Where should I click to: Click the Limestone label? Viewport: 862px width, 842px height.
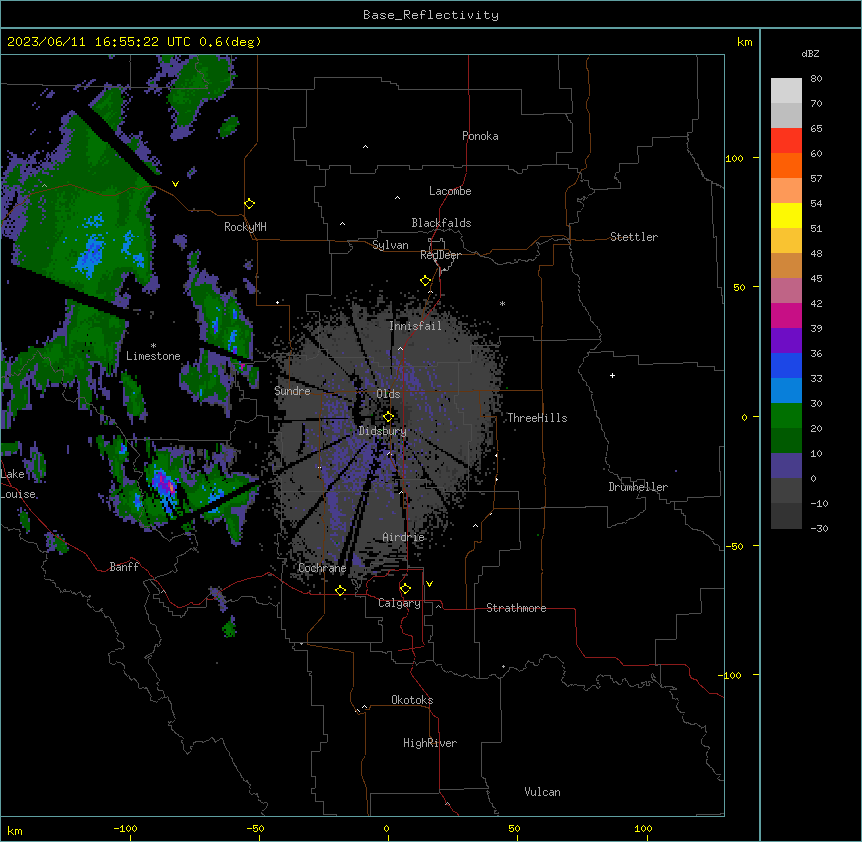point(153,356)
